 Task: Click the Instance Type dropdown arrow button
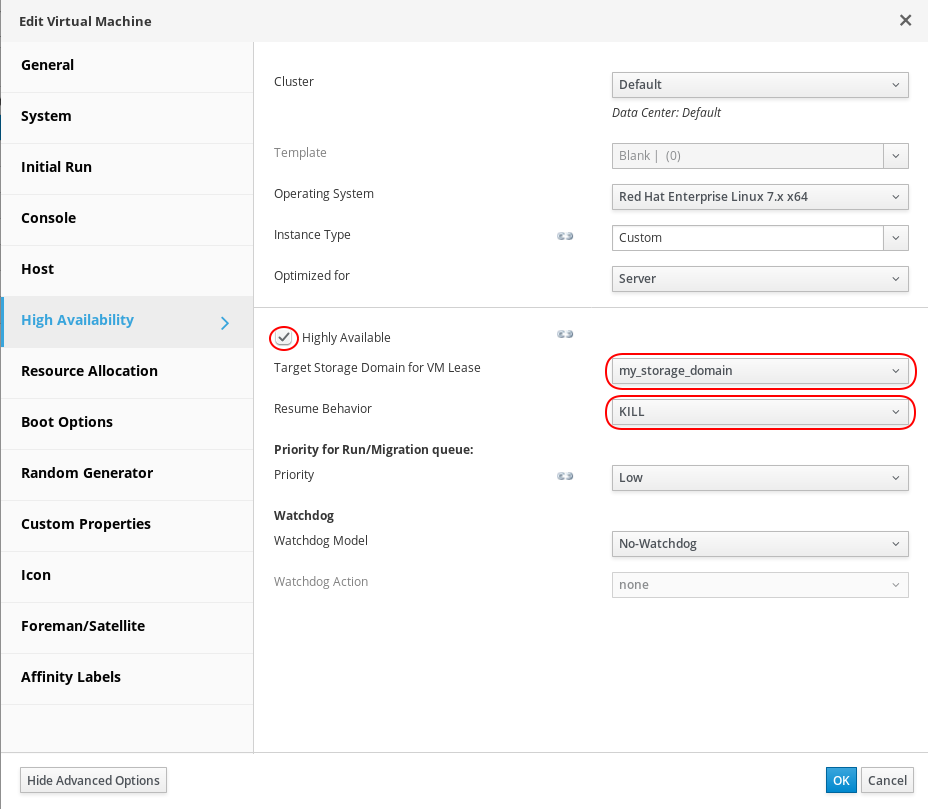[896, 238]
